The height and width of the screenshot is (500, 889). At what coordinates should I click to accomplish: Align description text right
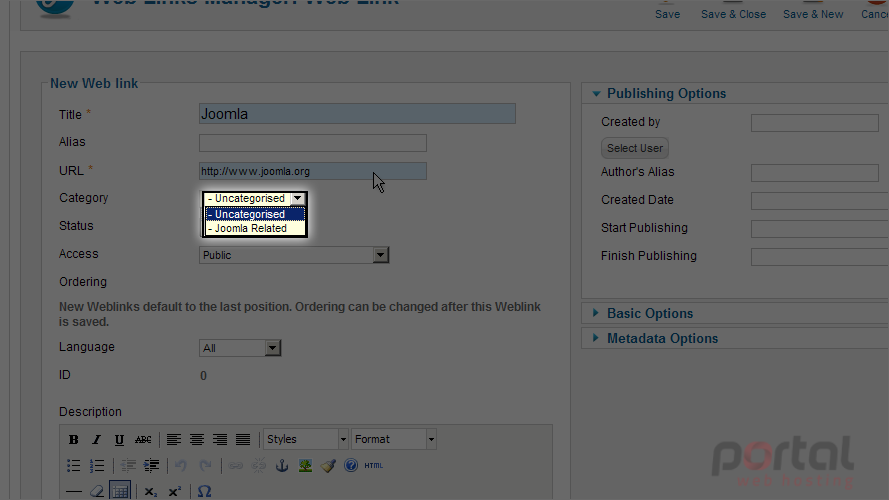pyautogui.click(x=220, y=439)
